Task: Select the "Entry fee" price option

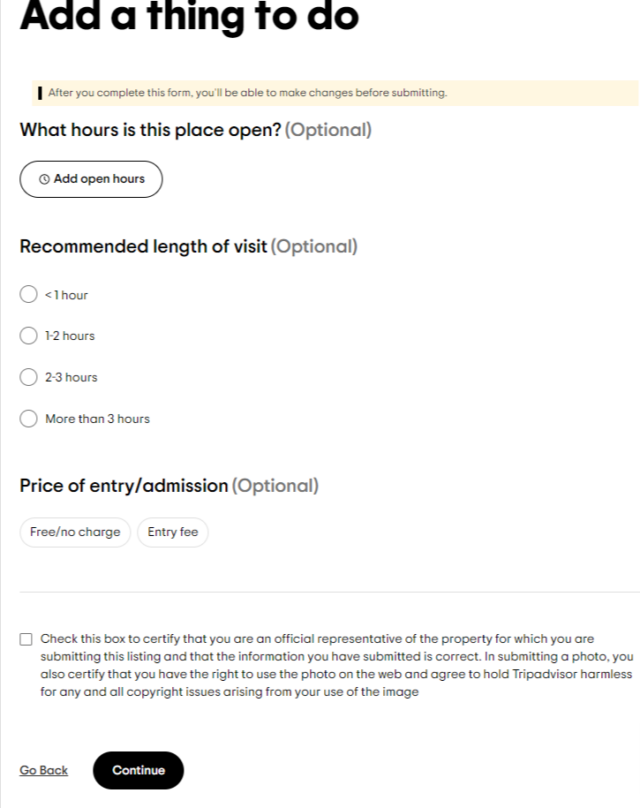Action: pyautogui.click(x=172, y=532)
